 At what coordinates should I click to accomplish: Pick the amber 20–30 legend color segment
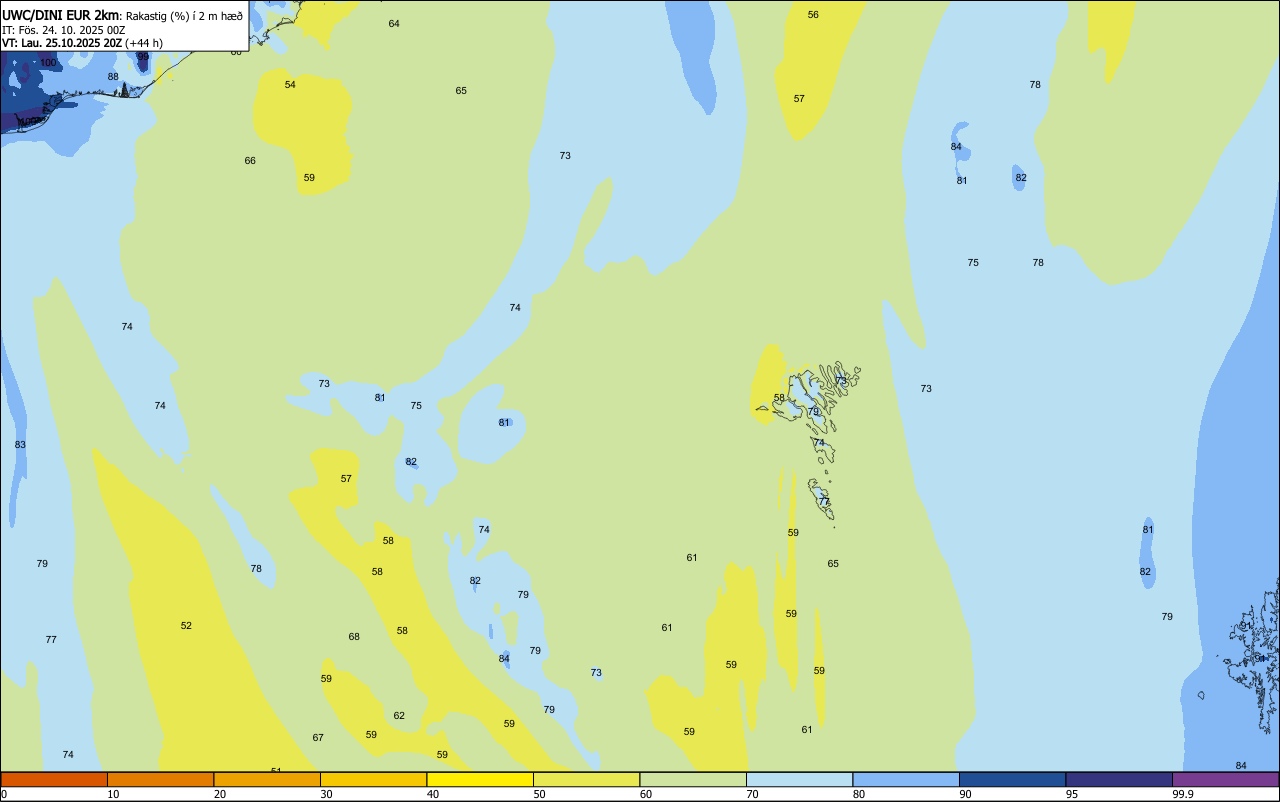(267, 779)
